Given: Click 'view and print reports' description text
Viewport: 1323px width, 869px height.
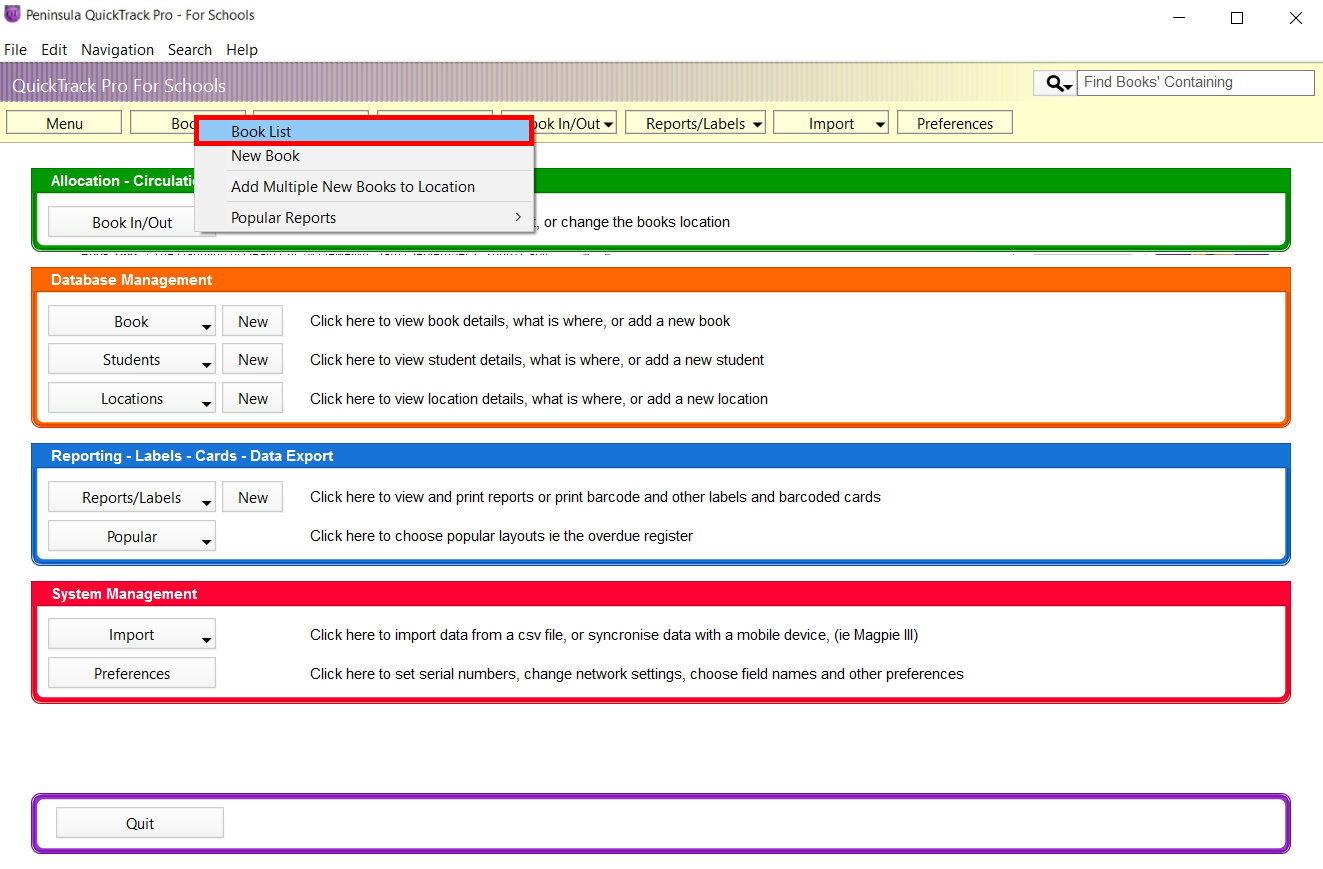Looking at the screenshot, I should click(595, 497).
